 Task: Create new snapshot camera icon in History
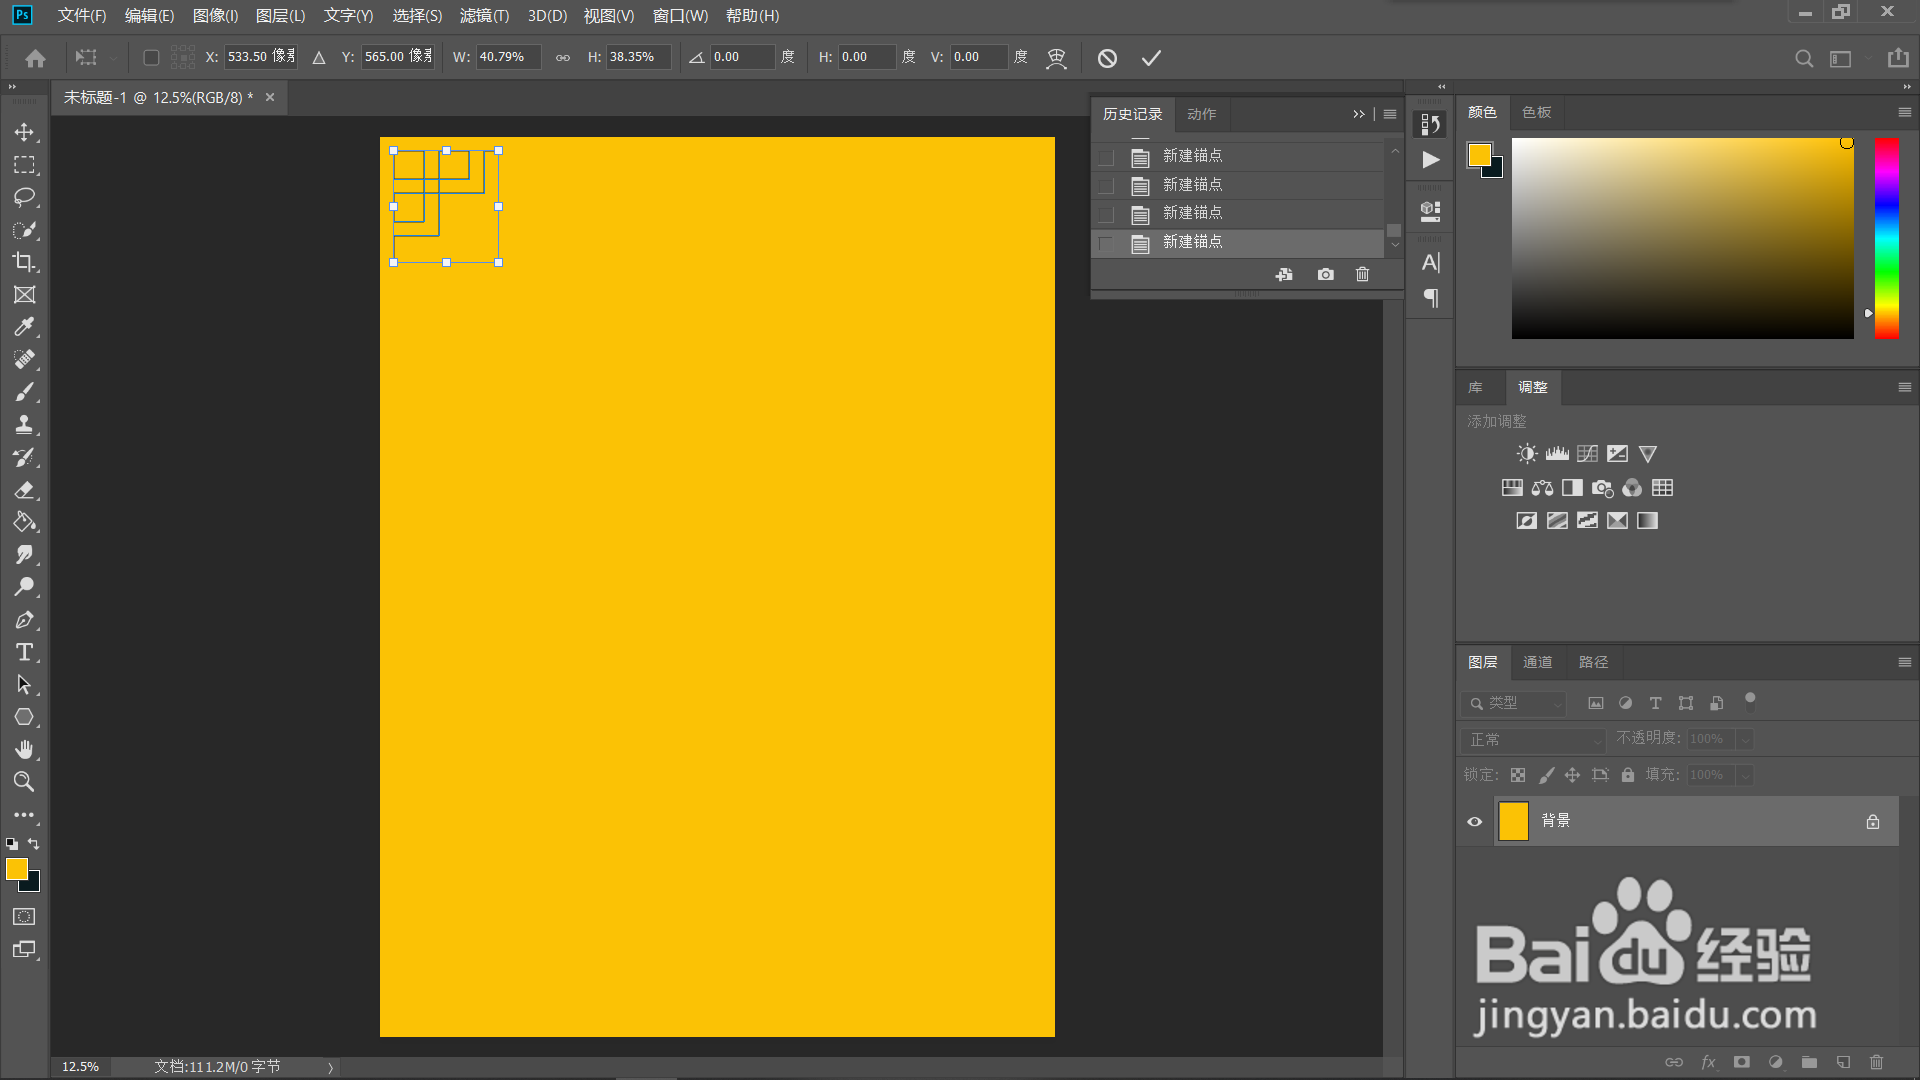1325,274
